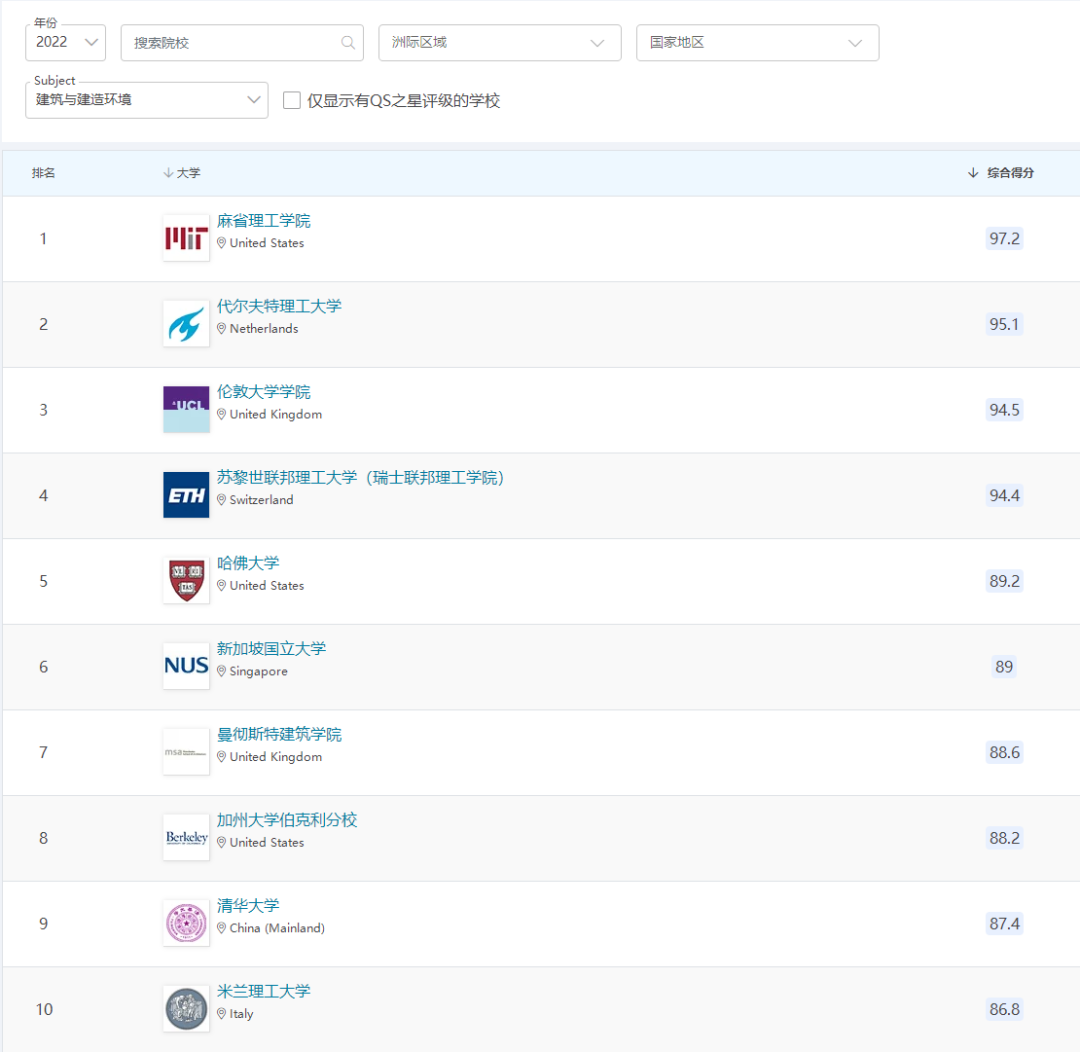Click the Berkeley logo
This screenshot has height=1052, width=1080.
click(186, 838)
